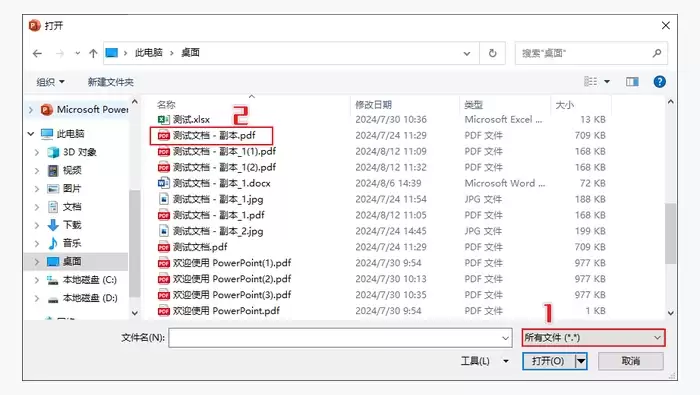
Task: Open the 组织 menu
Action: tap(50, 82)
